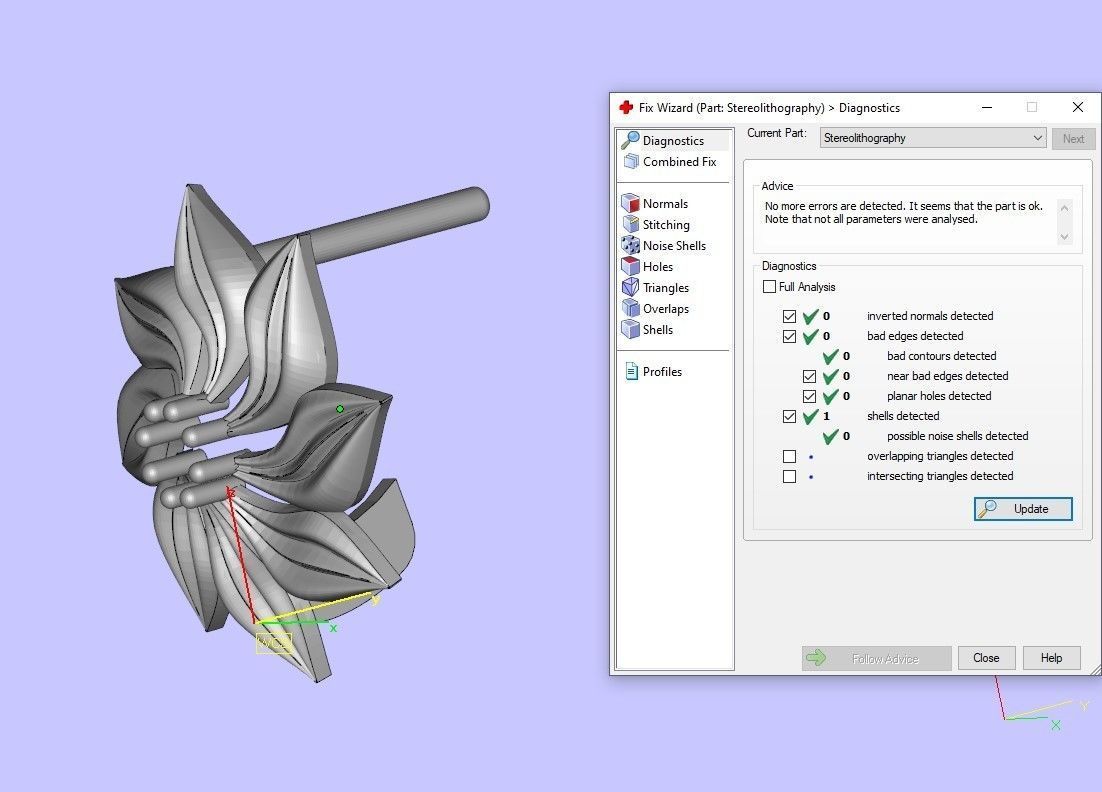Open the Combined Fix page

(x=680, y=162)
